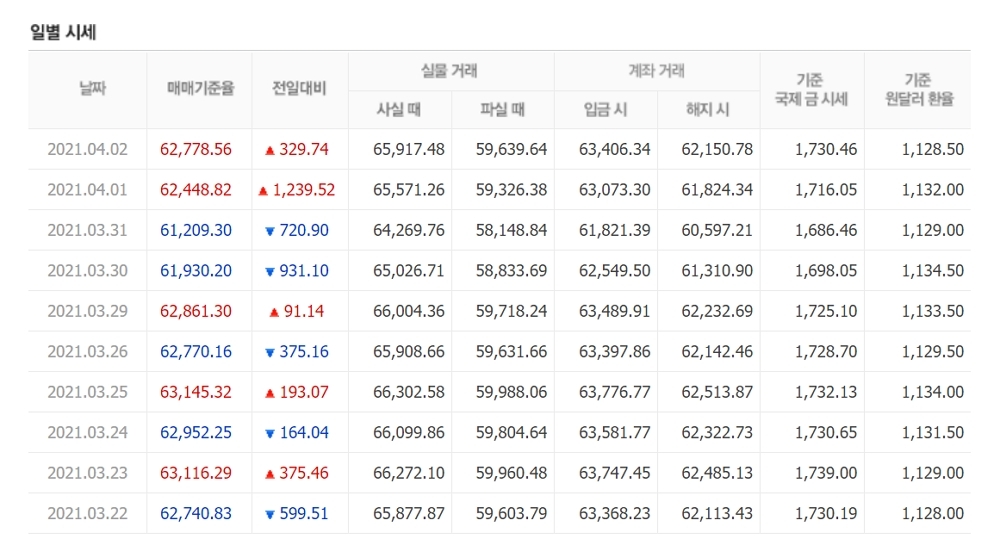This screenshot has width=1000, height=545.
Task: Click international gold price 1,739.00
Action: [826, 473]
